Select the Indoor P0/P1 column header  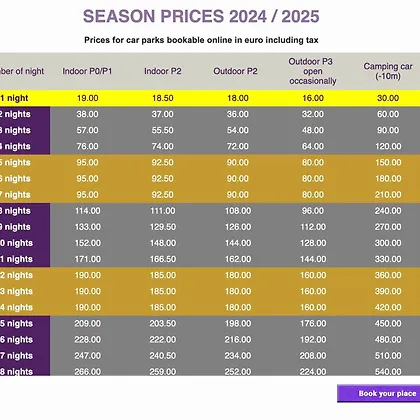87,71
